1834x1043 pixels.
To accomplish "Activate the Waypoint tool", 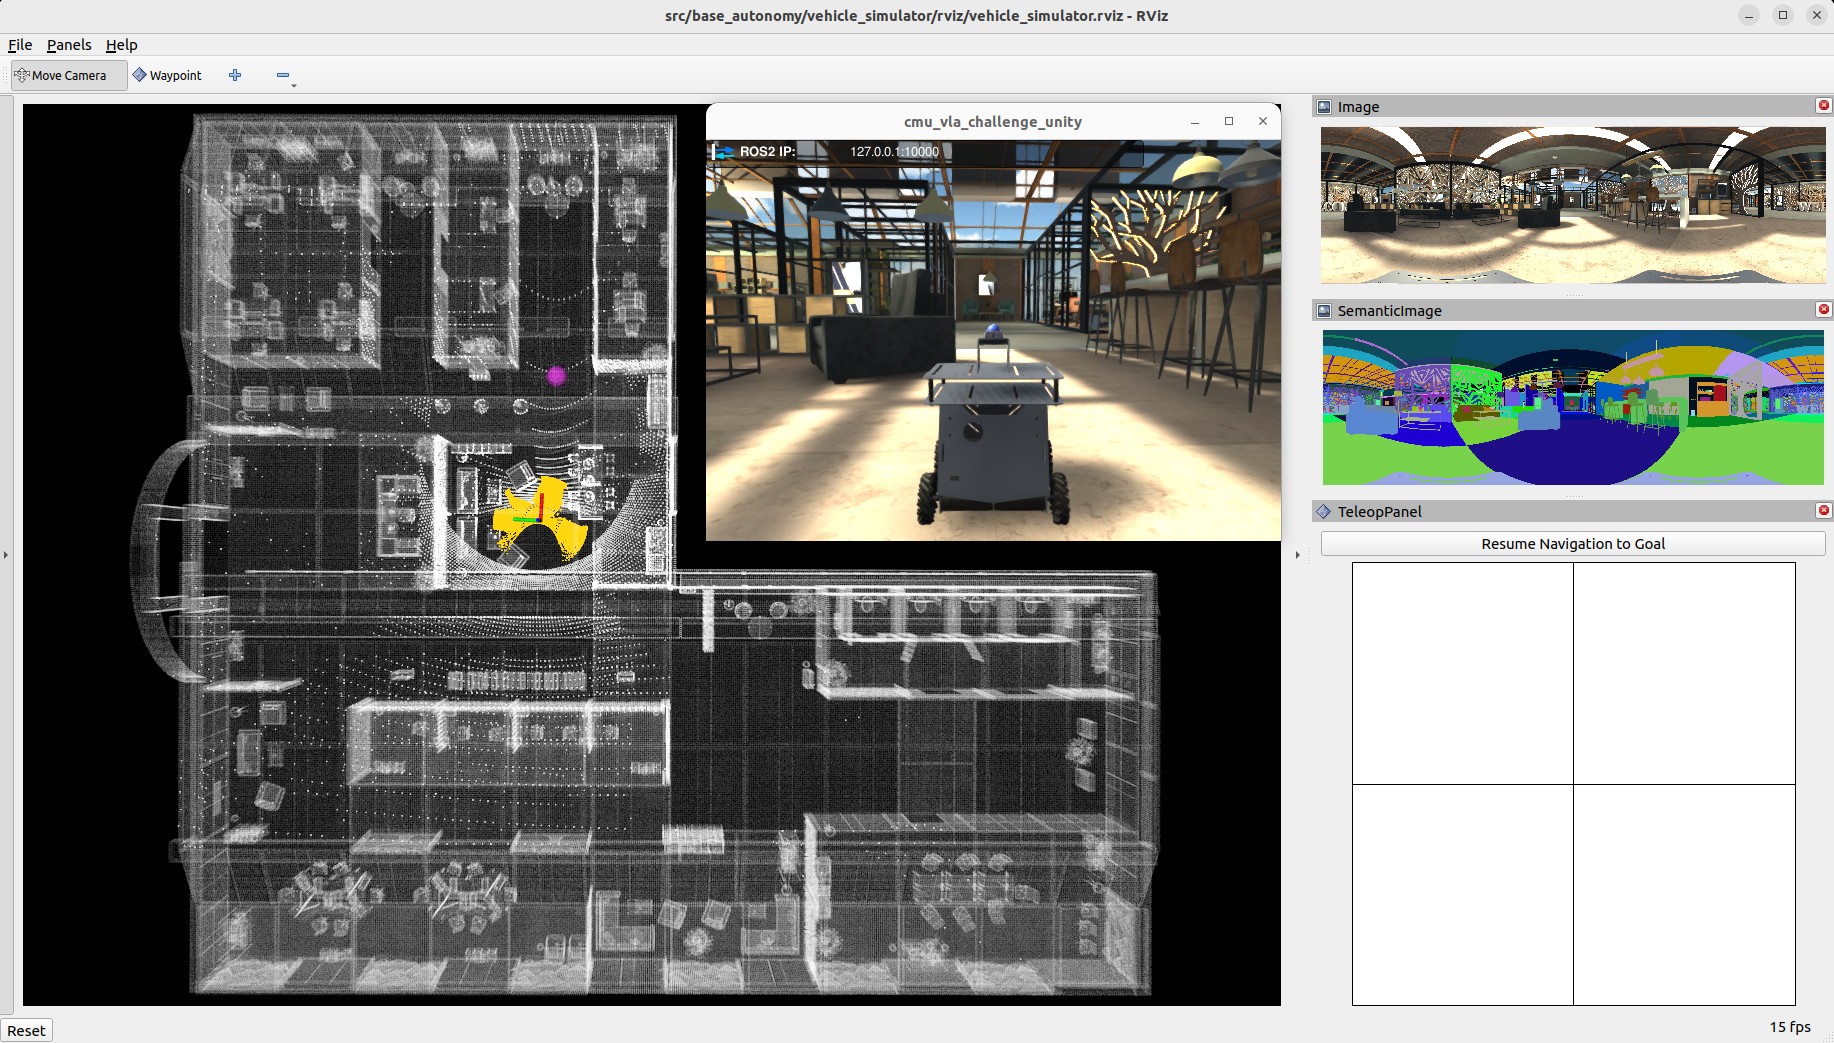I will 167,75.
